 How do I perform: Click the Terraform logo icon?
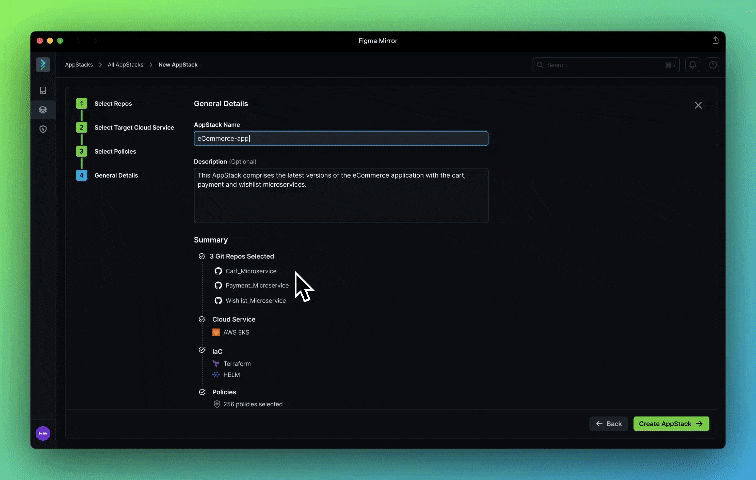click(216, 363)
